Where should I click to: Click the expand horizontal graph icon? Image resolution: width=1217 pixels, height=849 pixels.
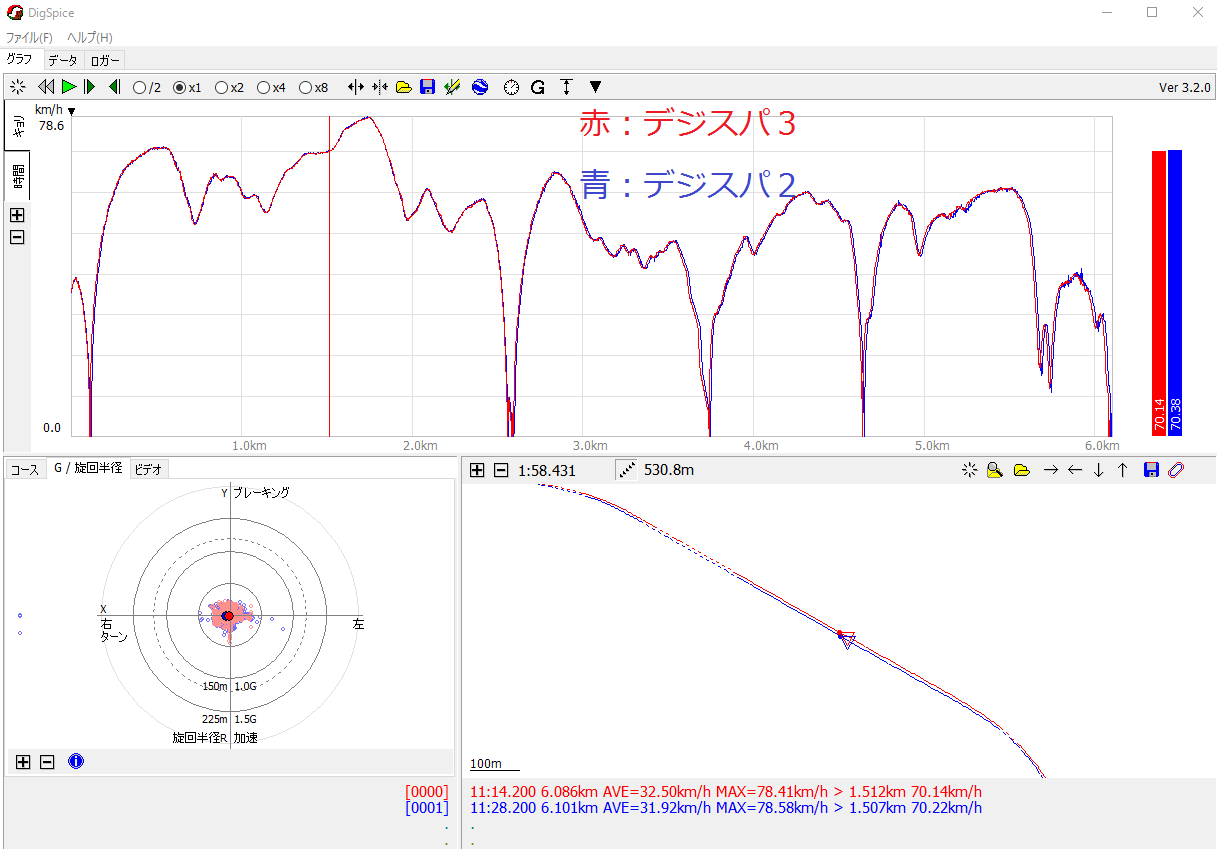(355, 87)
